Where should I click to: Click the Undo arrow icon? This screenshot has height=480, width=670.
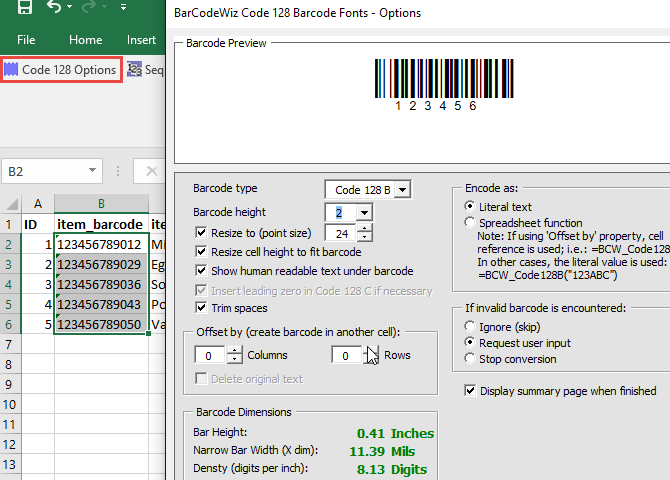tap(54, 7)
